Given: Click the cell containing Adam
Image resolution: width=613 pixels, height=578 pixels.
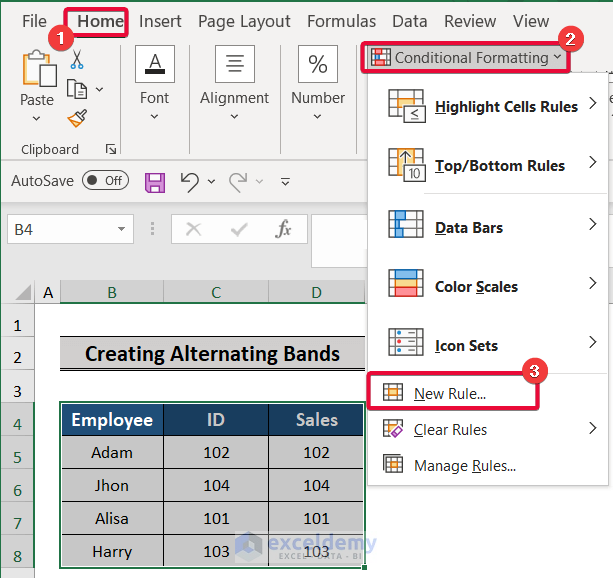Looking at the screenshot, I should tap(112, 452).
